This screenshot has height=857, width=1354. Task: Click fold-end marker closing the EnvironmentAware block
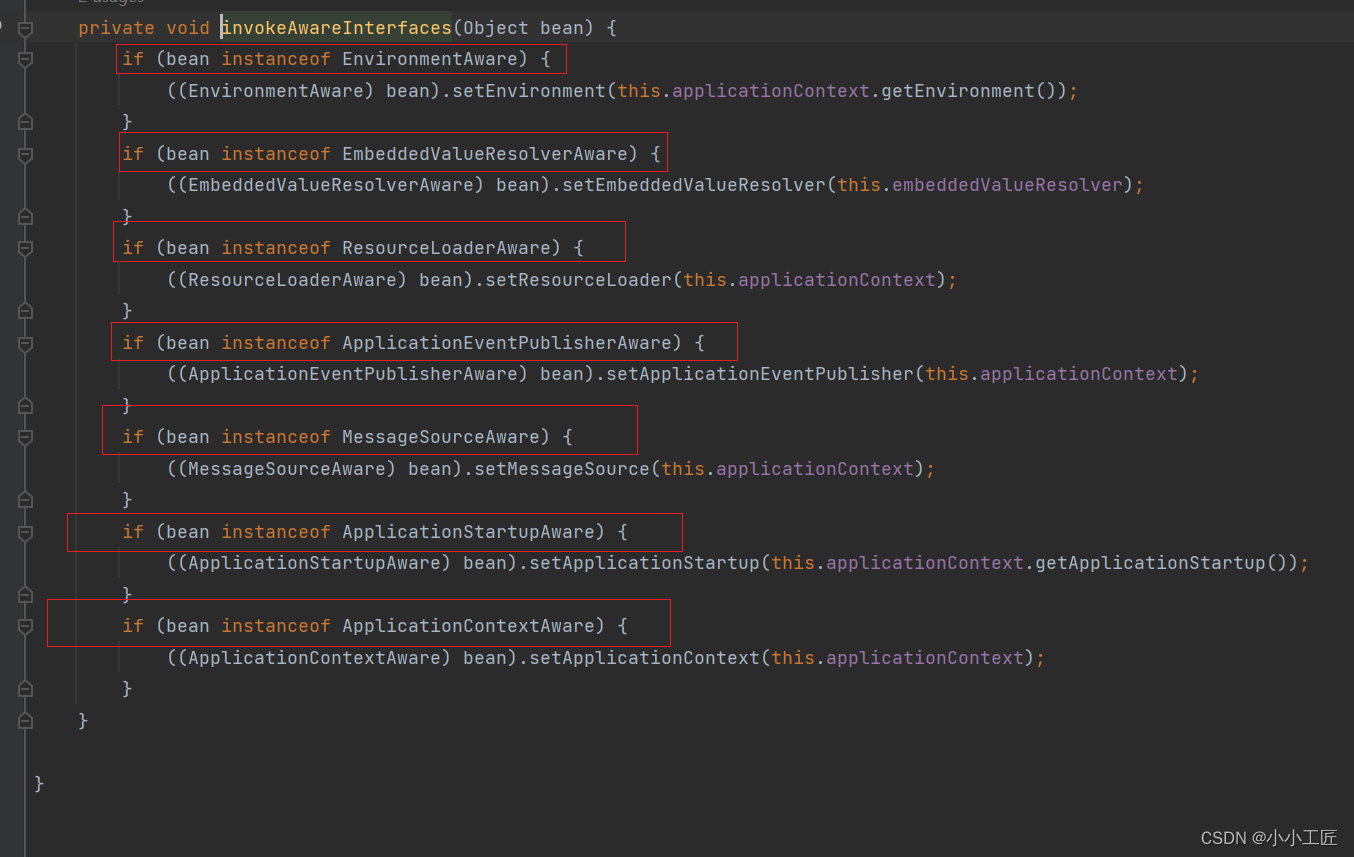click(26, 122)
